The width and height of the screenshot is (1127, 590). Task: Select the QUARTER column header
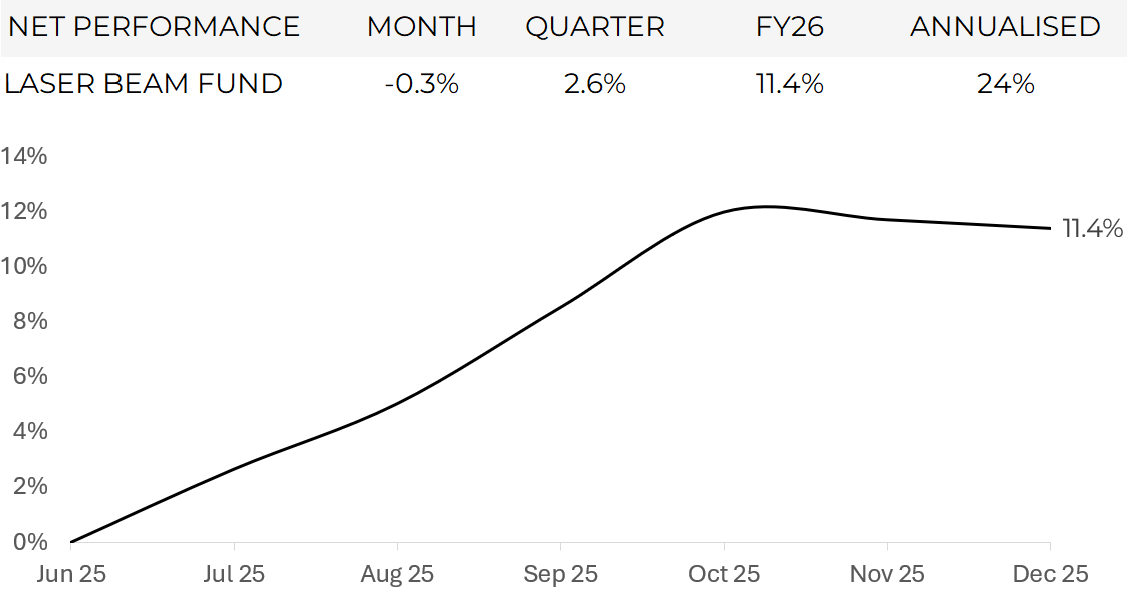[x=595, y=27]
